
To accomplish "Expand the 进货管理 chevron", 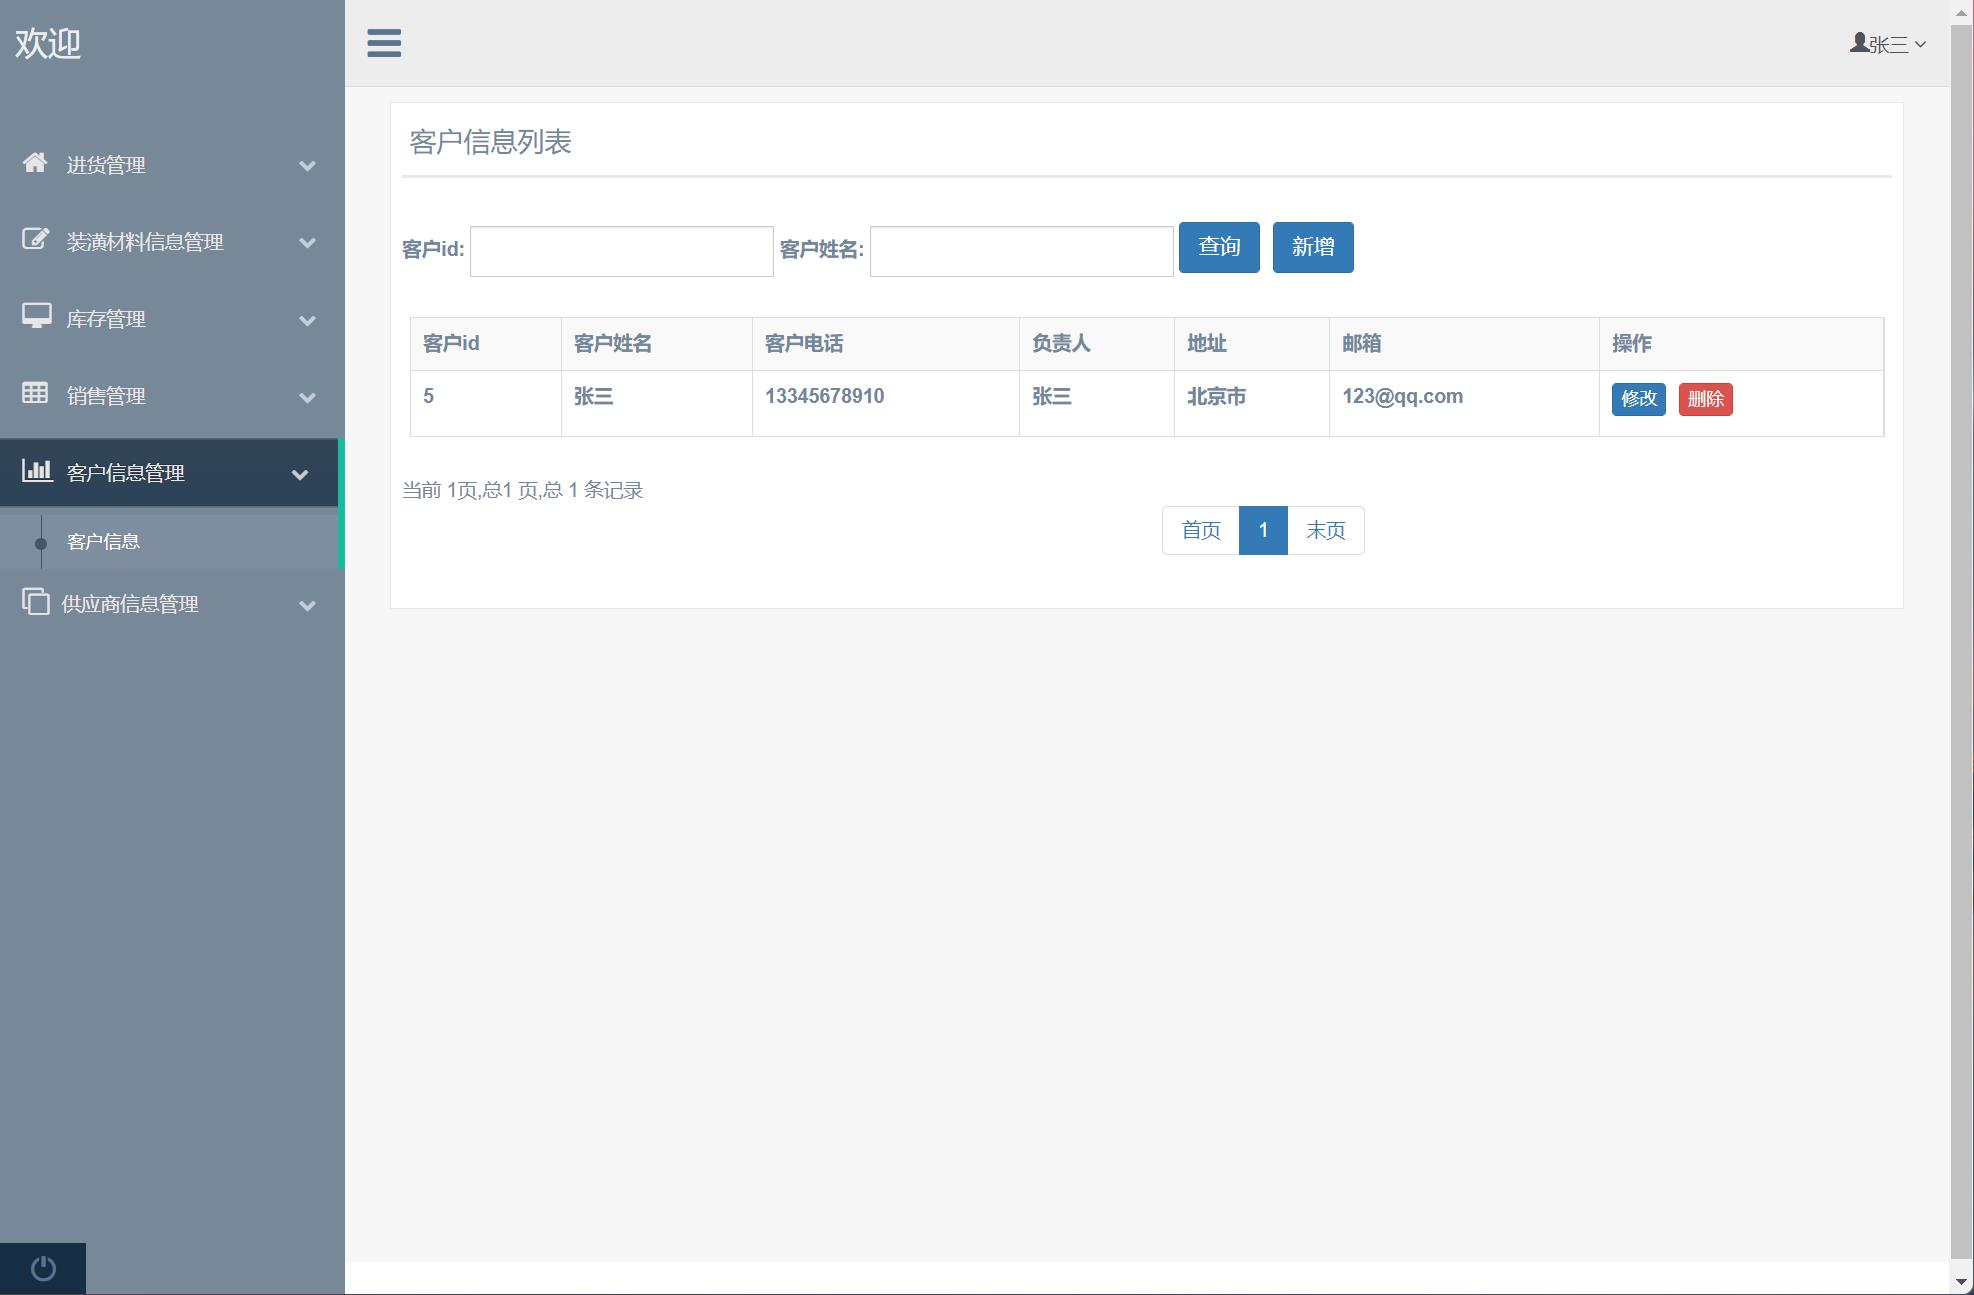I will [308, 165].
